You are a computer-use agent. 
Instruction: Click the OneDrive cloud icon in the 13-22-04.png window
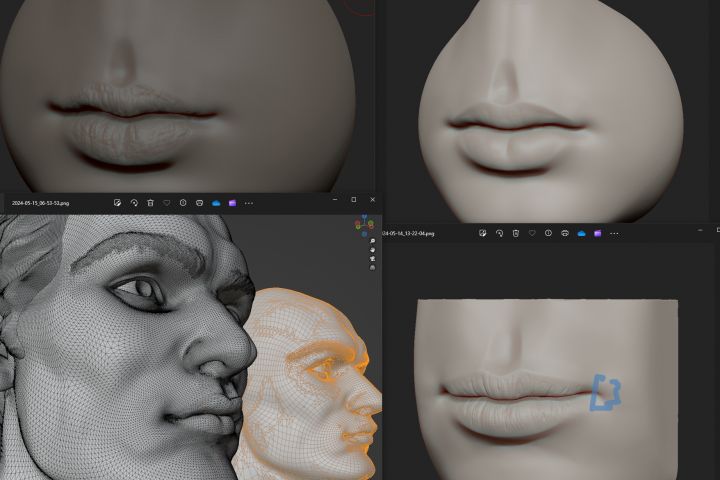[x=581, y=233]
